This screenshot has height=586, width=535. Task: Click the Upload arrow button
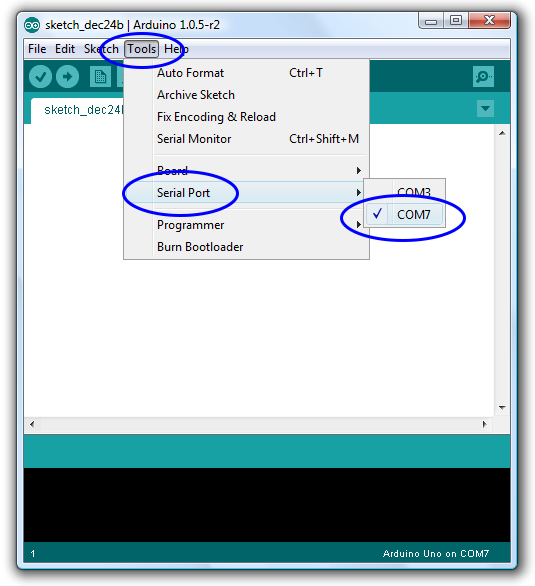[x=67, y=77]
